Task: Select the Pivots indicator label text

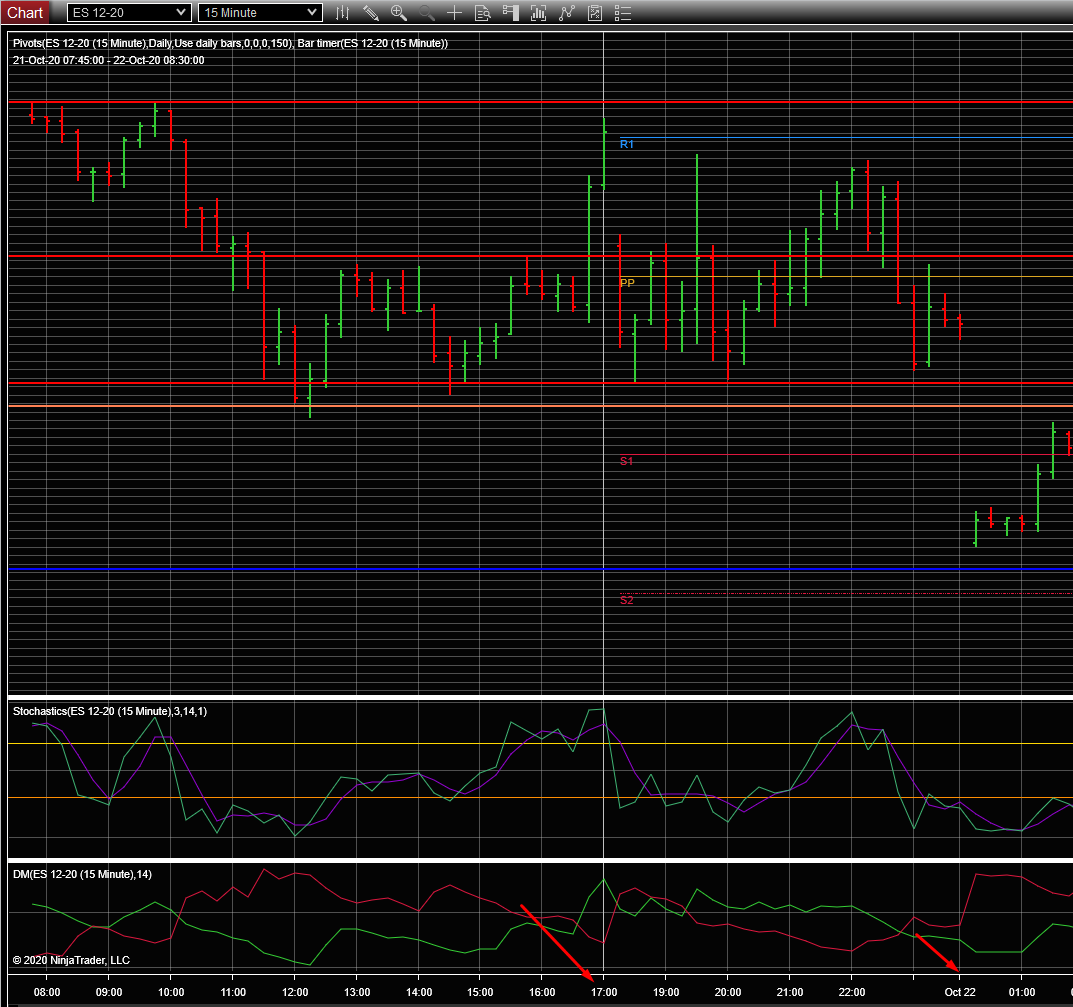Action: [230, 43]
